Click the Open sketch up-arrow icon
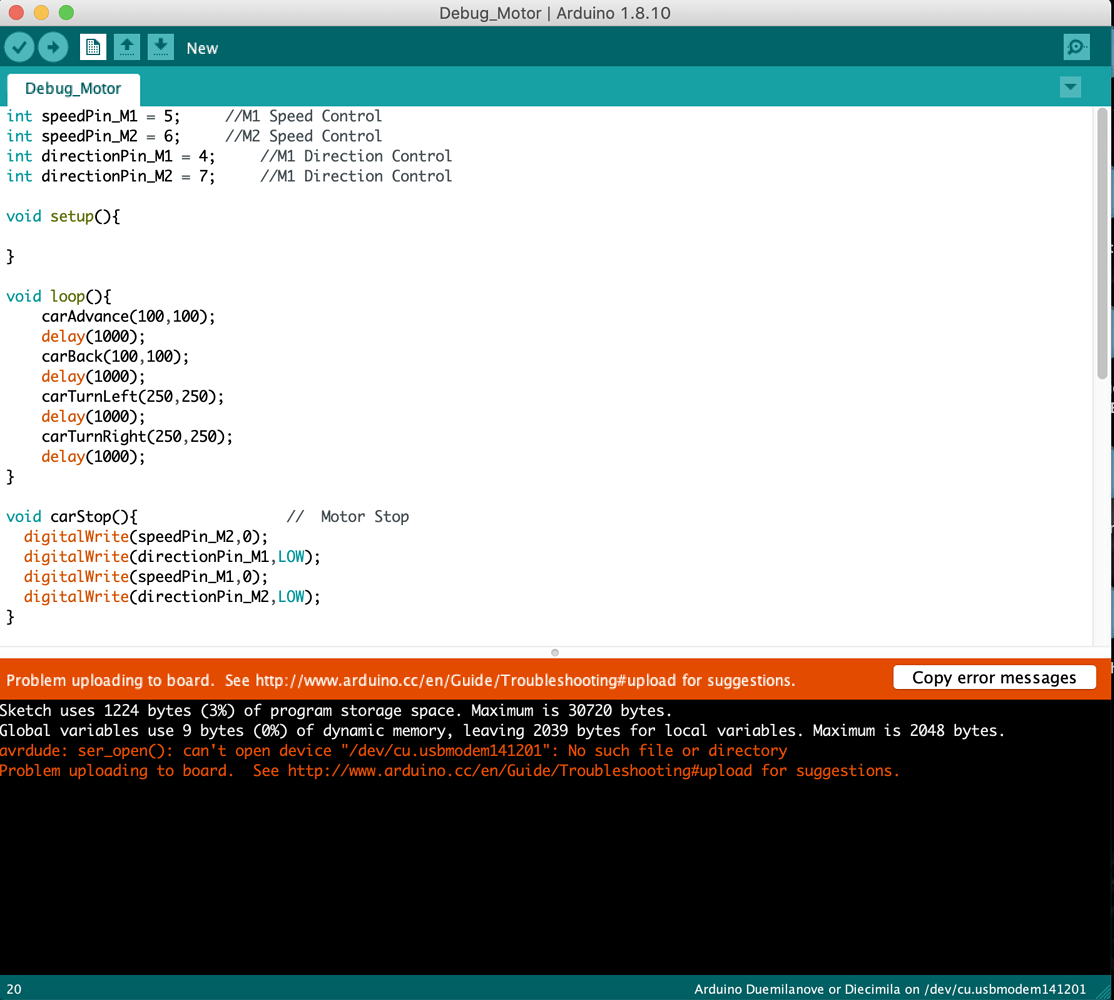The height and width of the screenshot is (1000, 1114). pyautogui.click(x=126, y=47)
